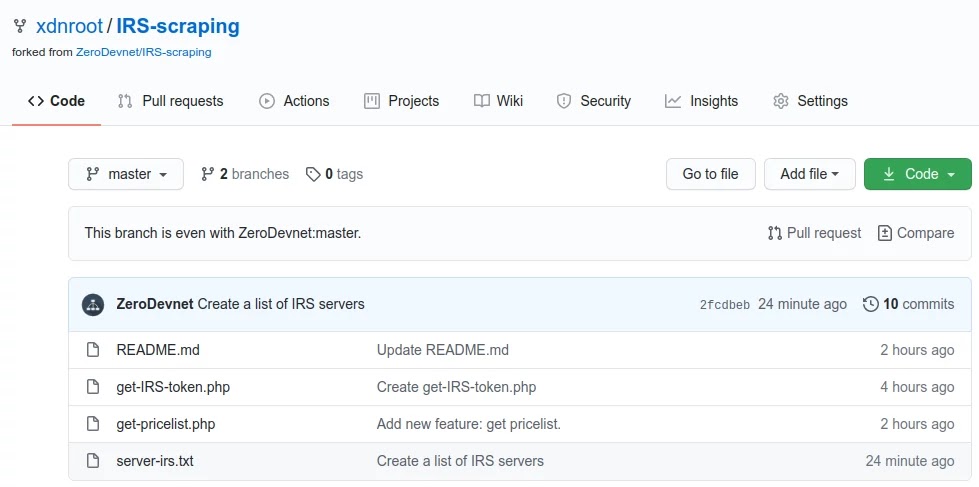Switch to the Code tab
Viewport: 979px width, 487px height.
tap(56, 101)
